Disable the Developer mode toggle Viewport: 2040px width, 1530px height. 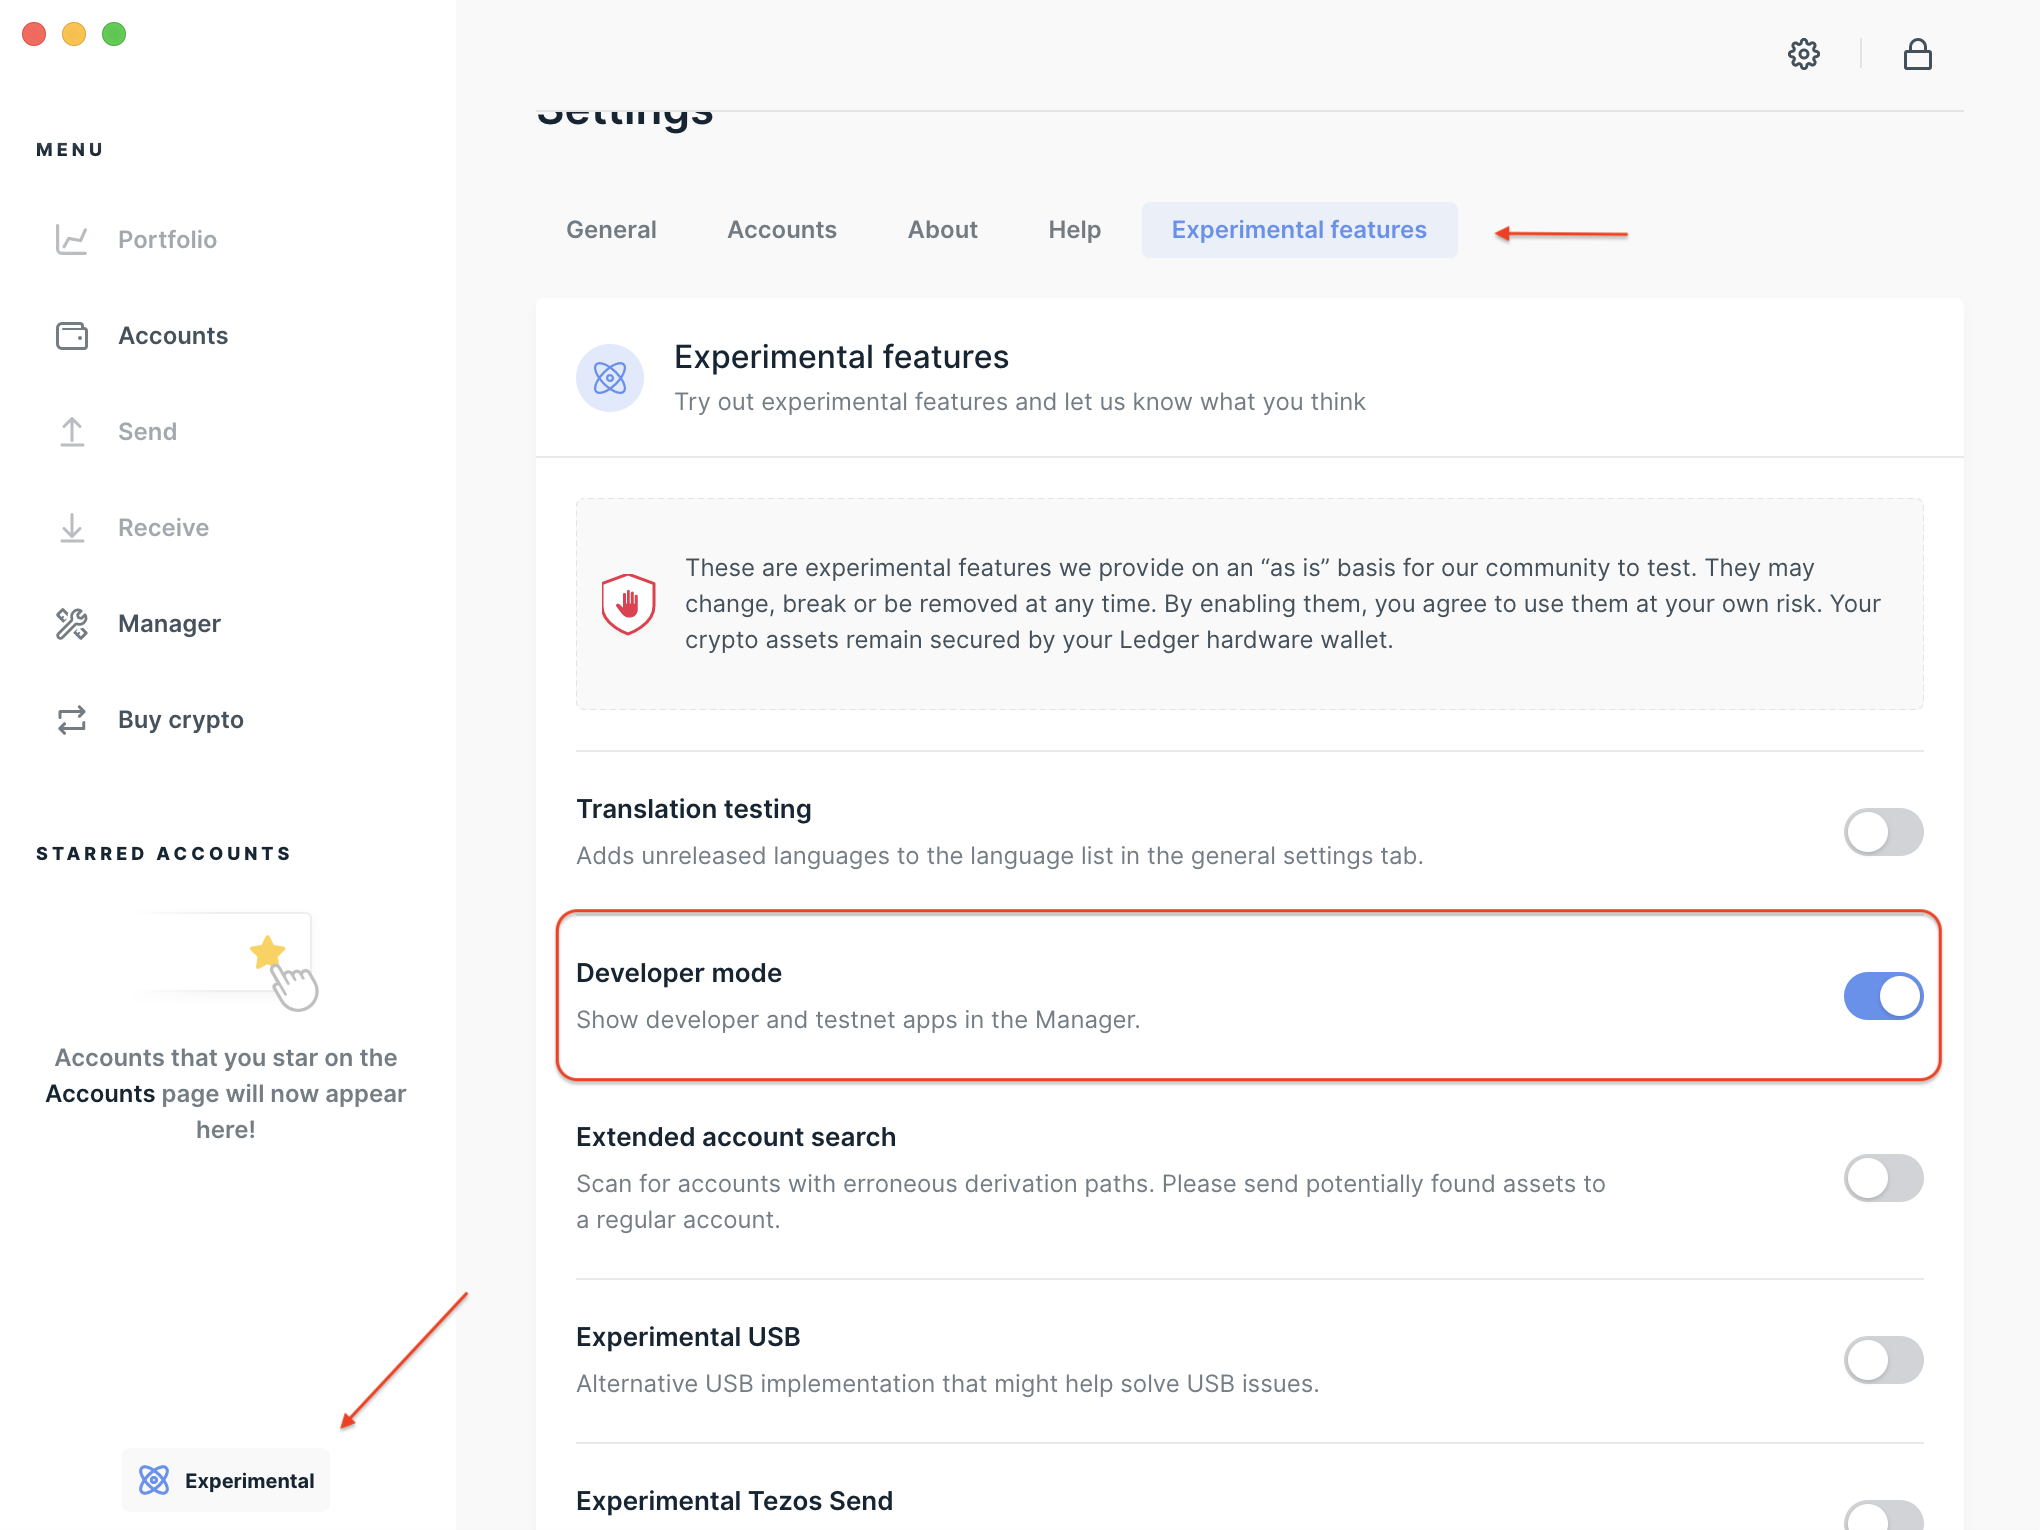1883,996
